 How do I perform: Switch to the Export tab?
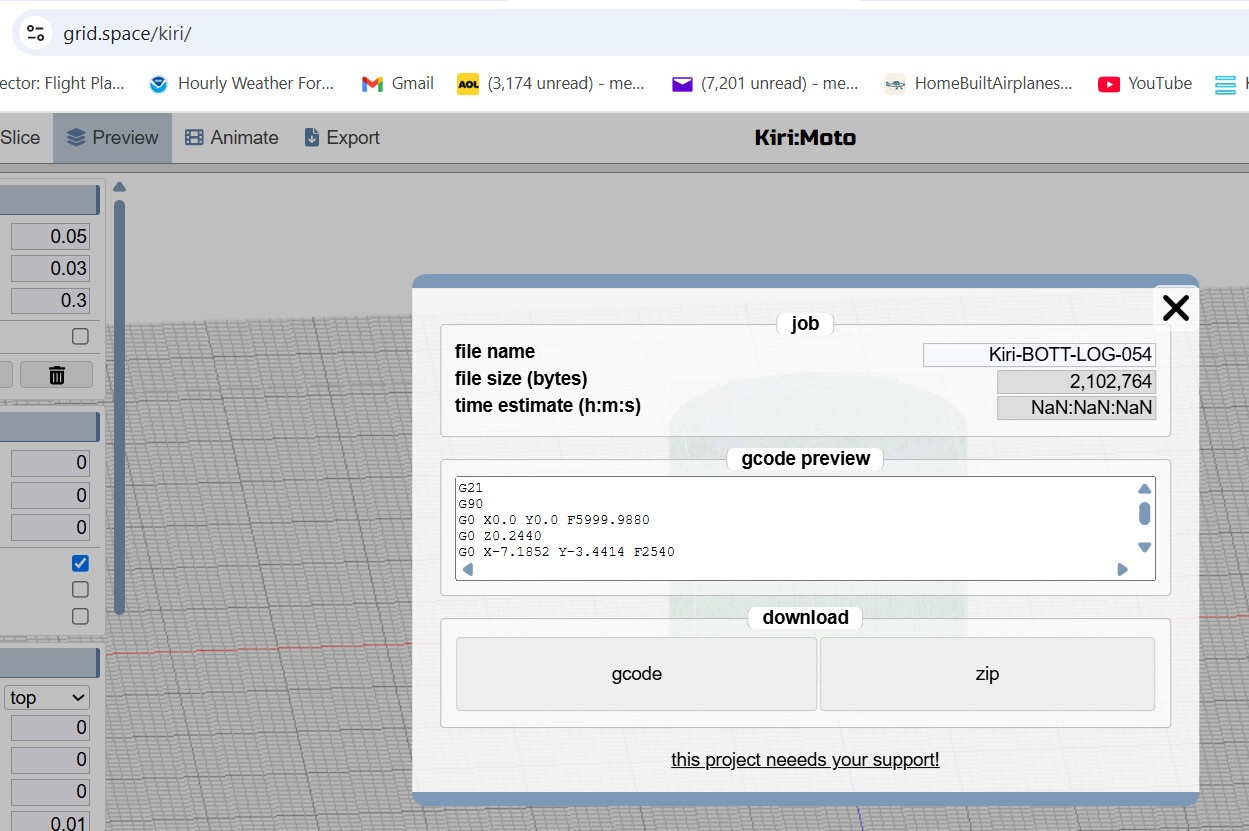pos(342,138)
